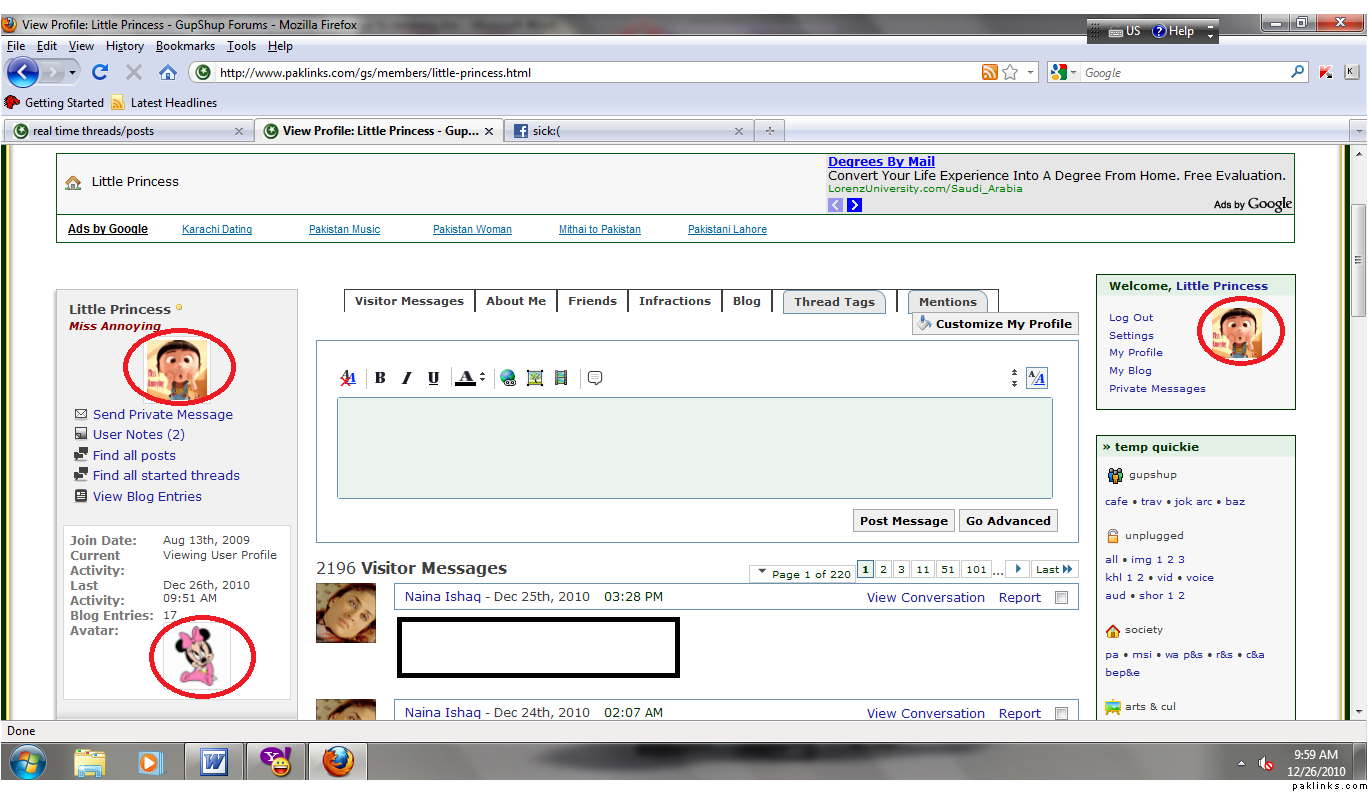Click inside the visitor message text area

[694, 448]
